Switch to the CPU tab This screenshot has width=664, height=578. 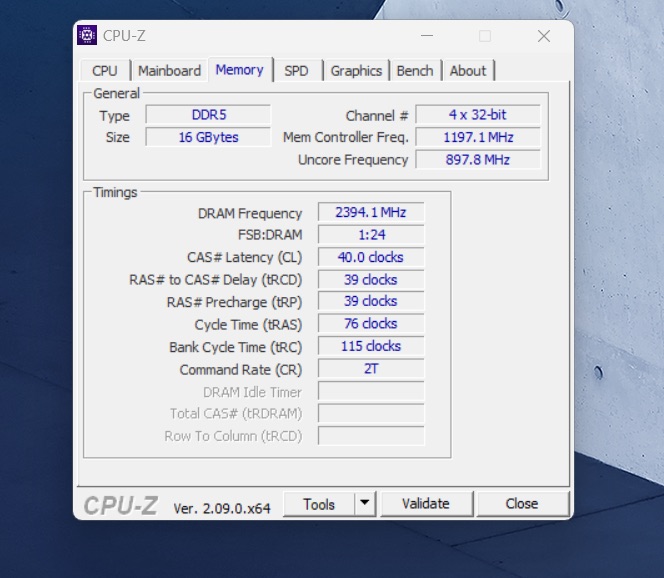[105, 71]
